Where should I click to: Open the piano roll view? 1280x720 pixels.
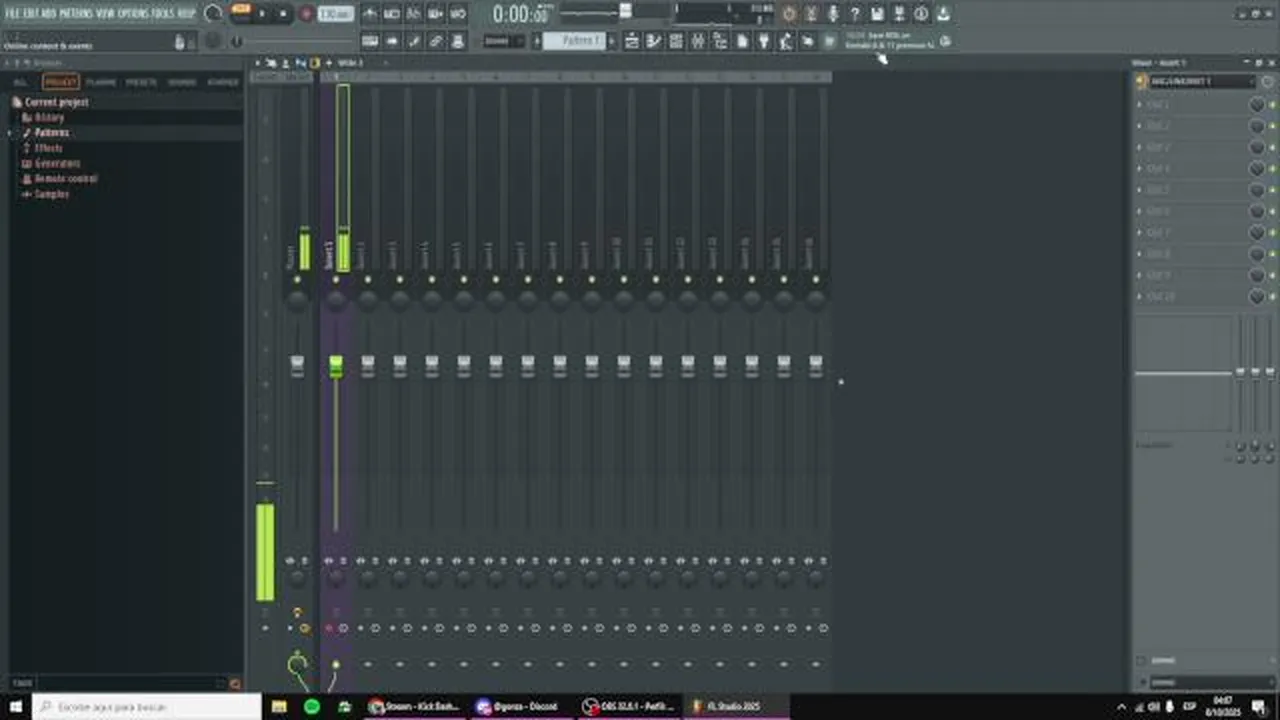point(654,41)
